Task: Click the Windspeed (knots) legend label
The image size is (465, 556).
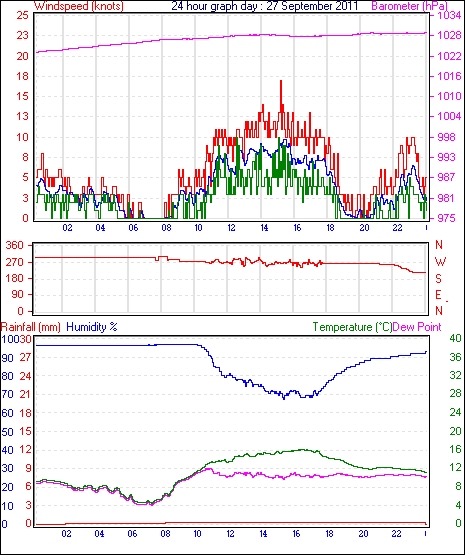Action: (x=78, y=6)
